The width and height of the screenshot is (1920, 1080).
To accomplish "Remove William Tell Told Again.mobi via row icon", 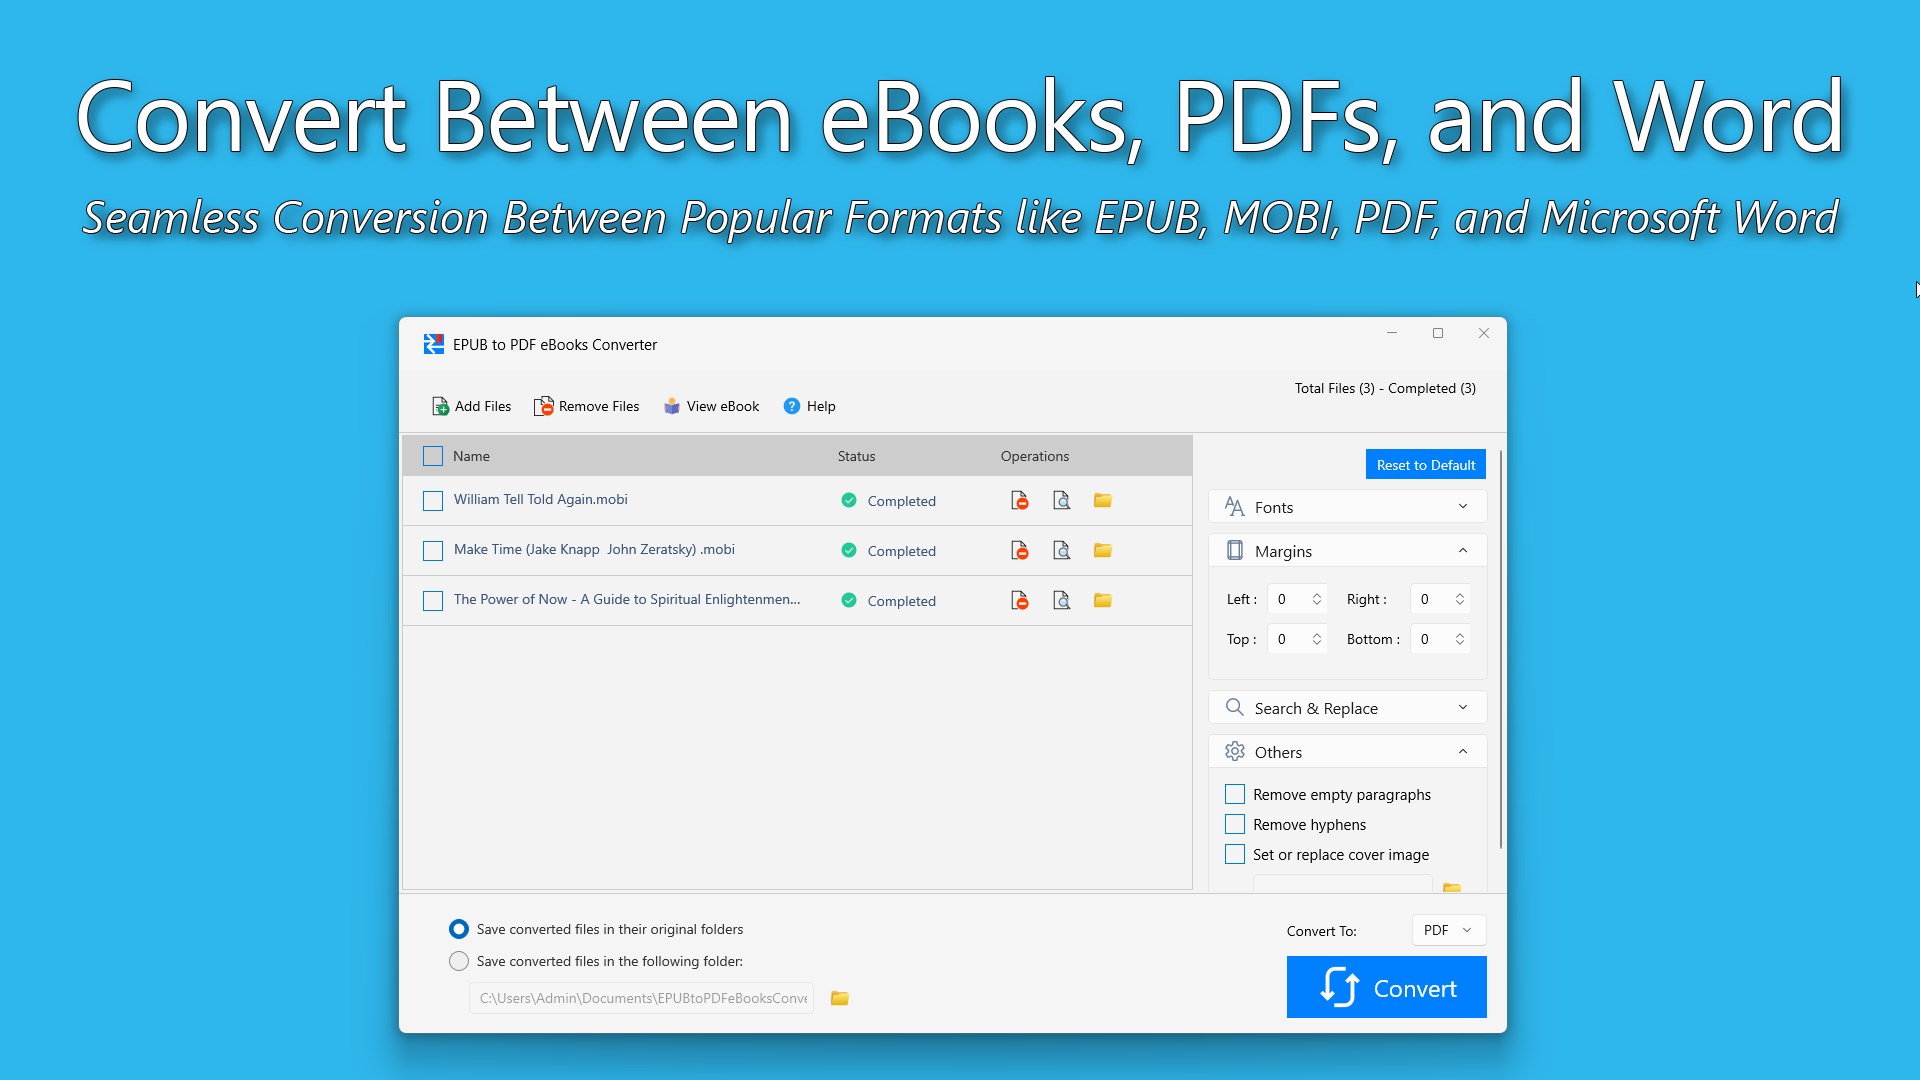I will pyautogui.click(x=1019, y=501).
